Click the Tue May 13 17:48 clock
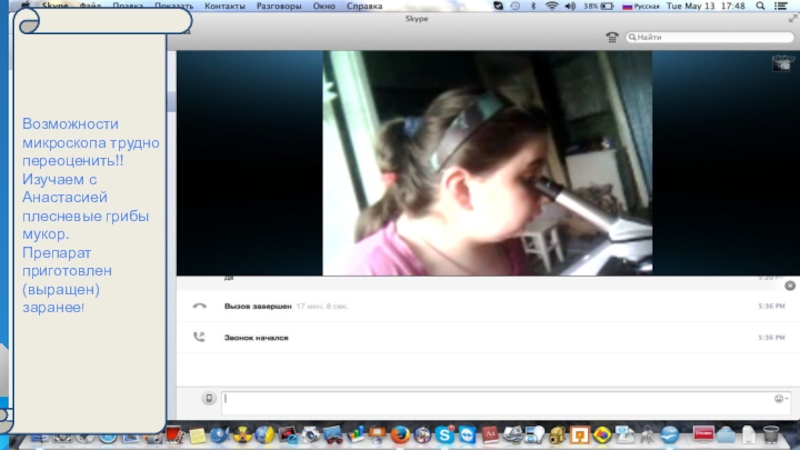The width and height of the screenshot is (800, 450). point(706,6)
